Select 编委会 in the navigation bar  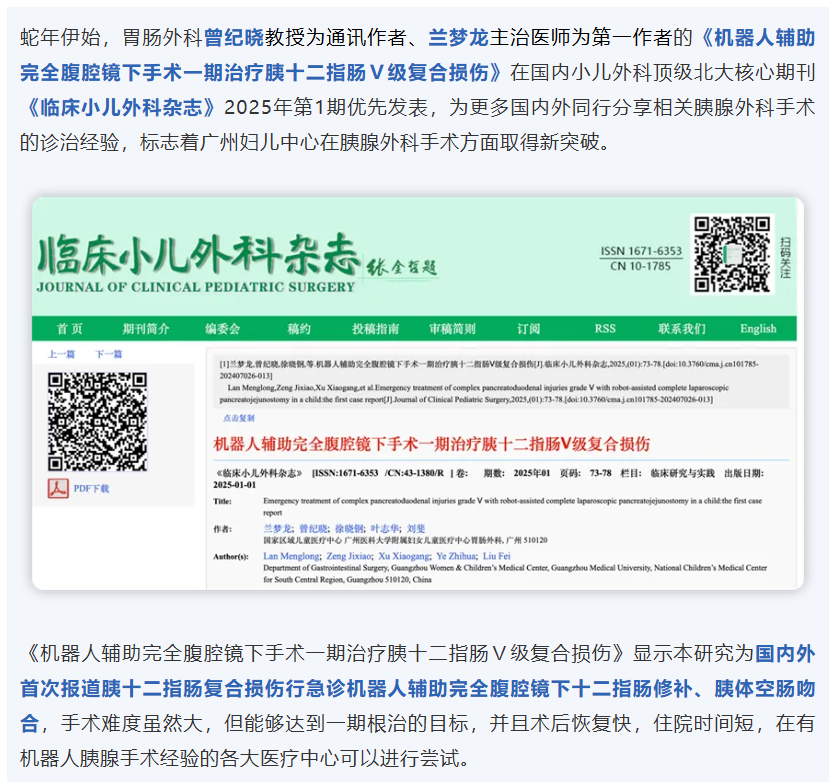tap(222, 329)
